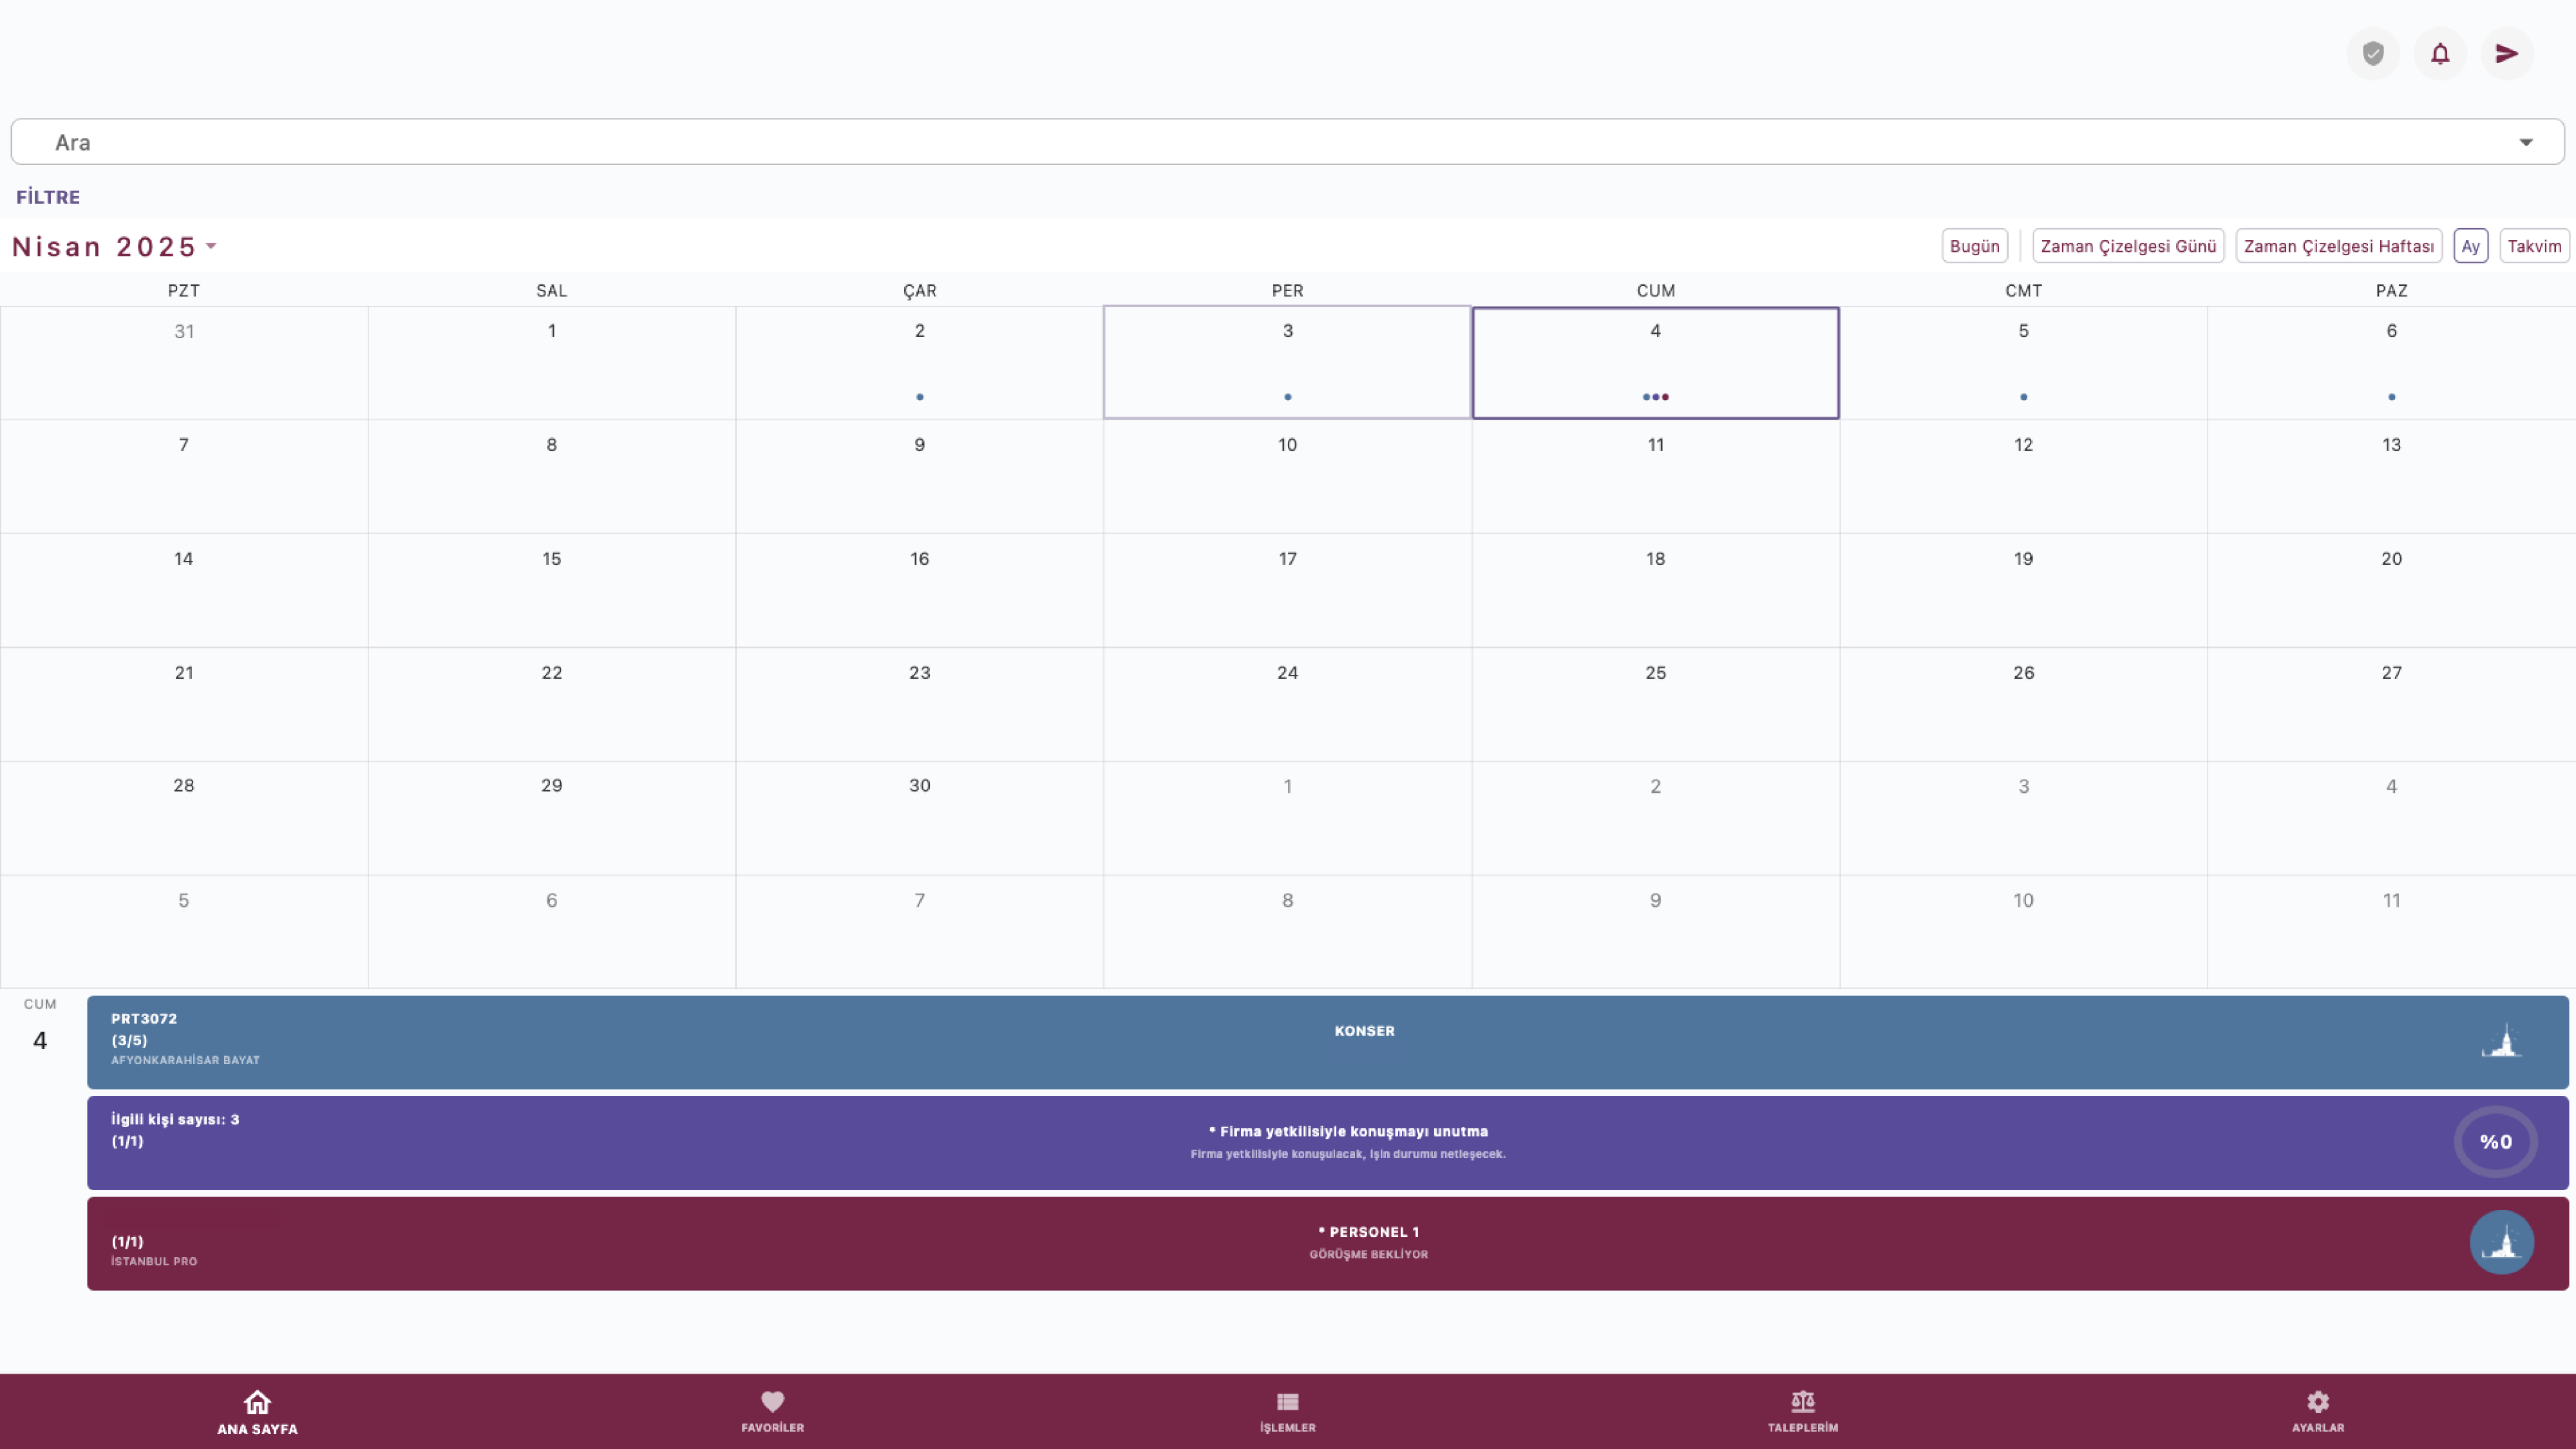Open Favoriler heart icon
The height and width of the screenshot is (1449, 2576).
[x=772, y=1401]
